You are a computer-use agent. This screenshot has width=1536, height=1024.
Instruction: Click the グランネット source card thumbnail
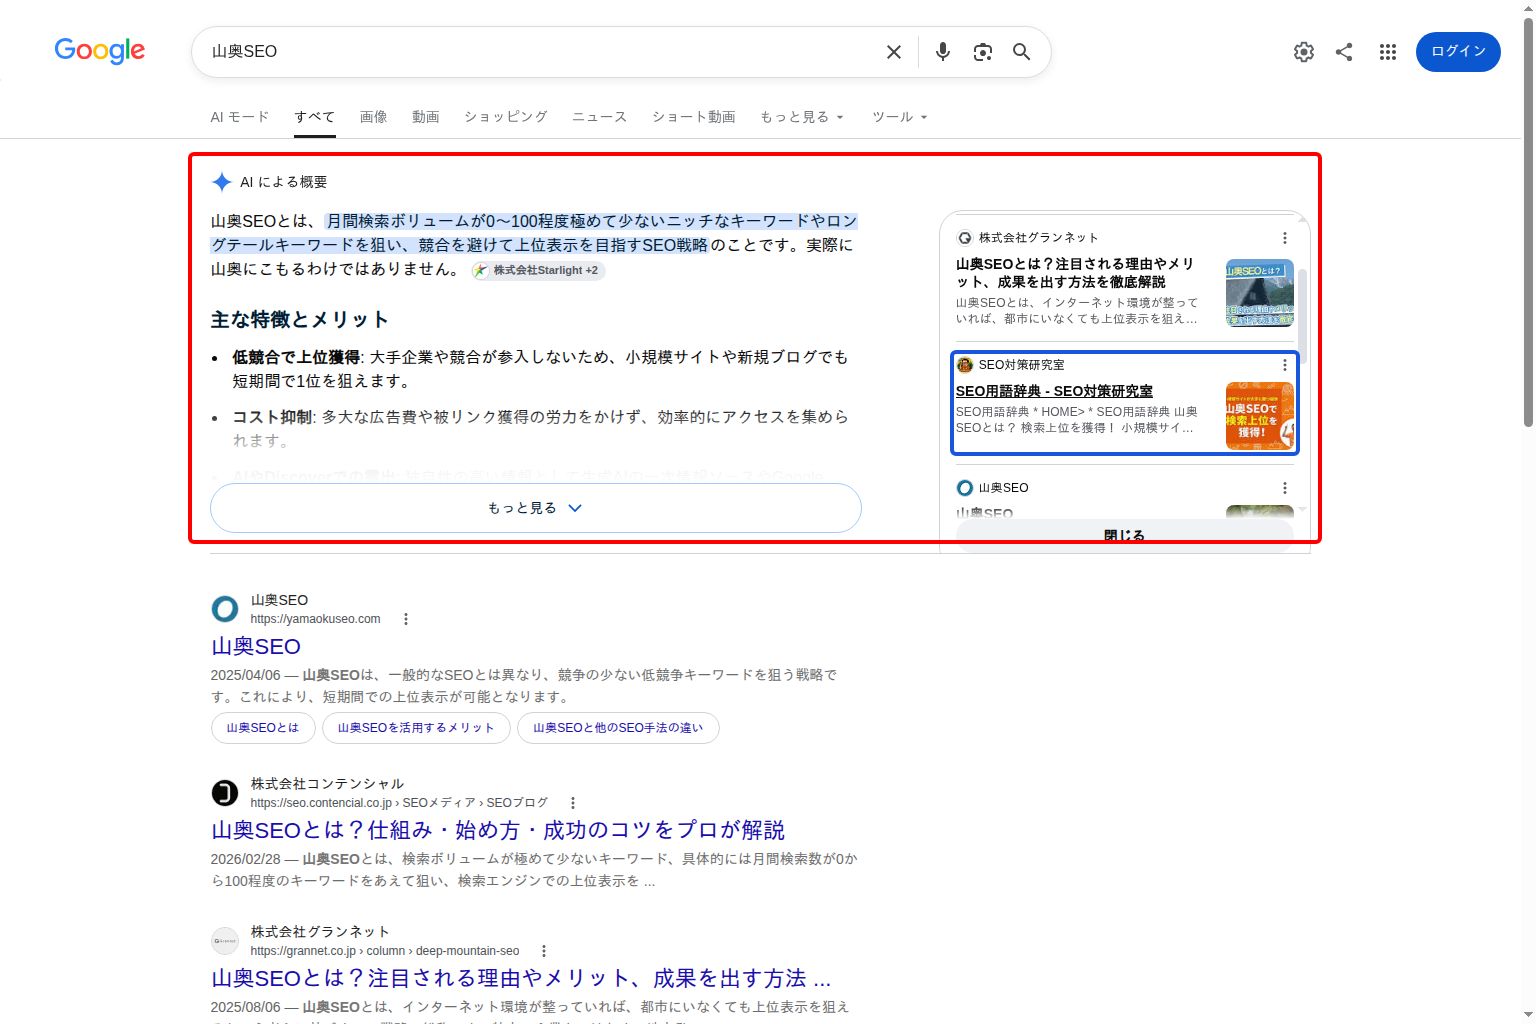1260,293
